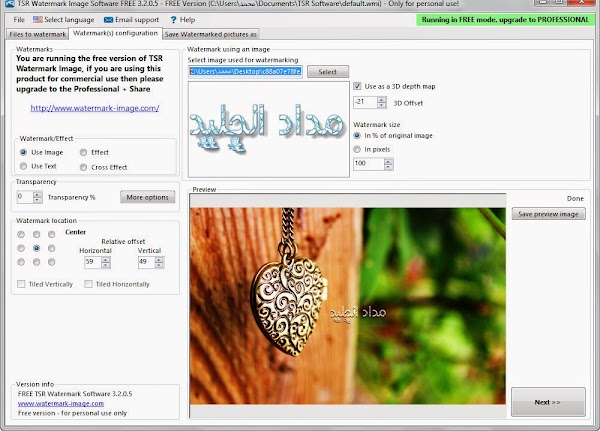Open www.watermark-image.com link in Version info
The image size is (600, 431).
click(61, 403)
